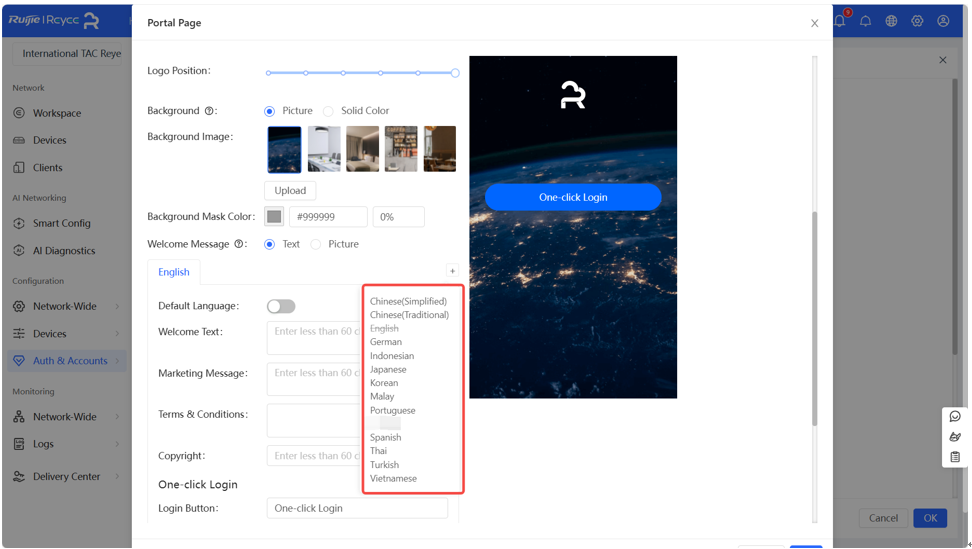Click the Background help question icon

[x=210, y=111]
